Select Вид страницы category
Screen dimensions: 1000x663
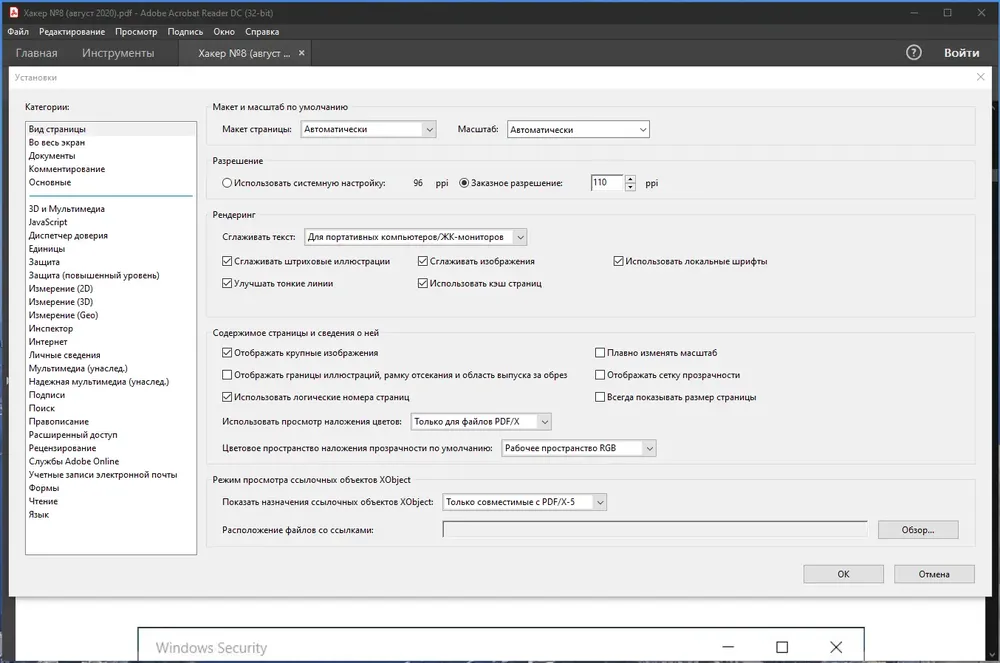coord(111,129)
